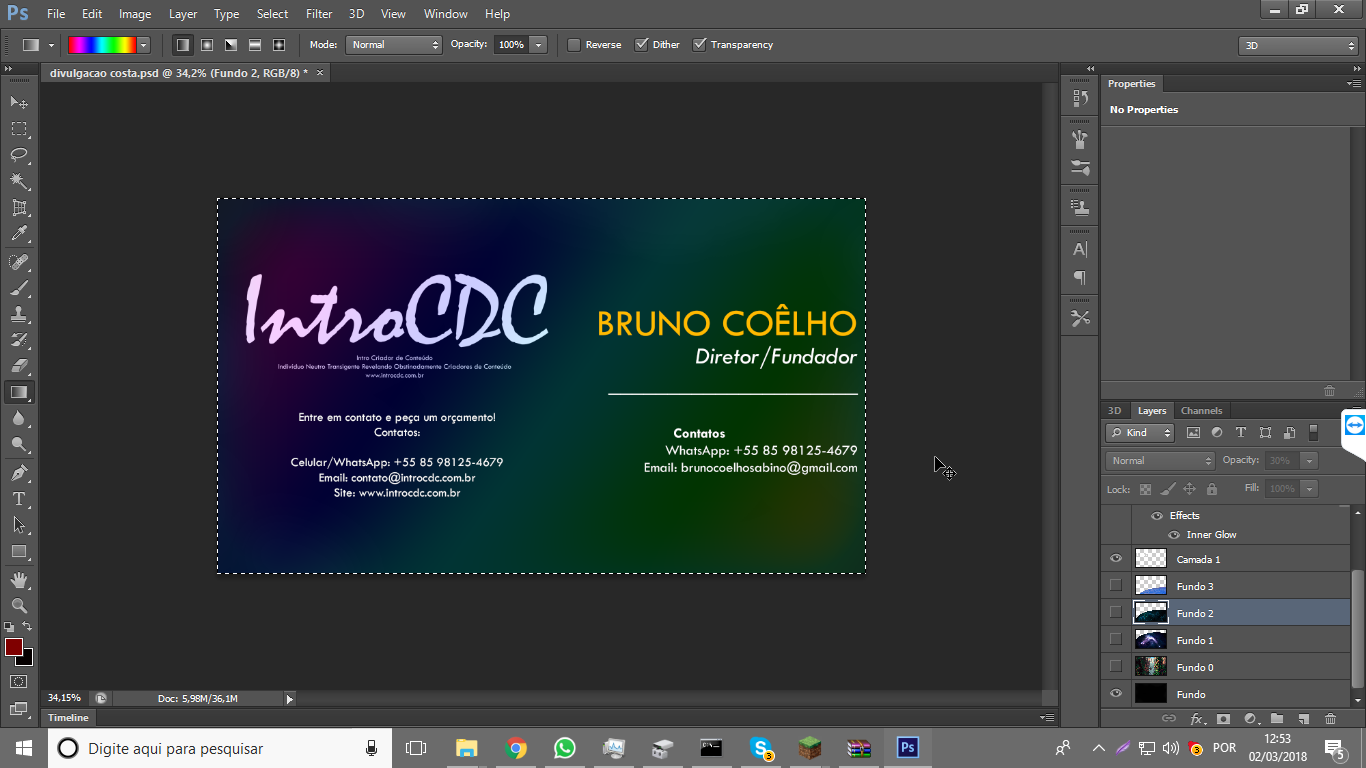
Task: Switch to the 3D panel tab
Action: point(1114,411)
